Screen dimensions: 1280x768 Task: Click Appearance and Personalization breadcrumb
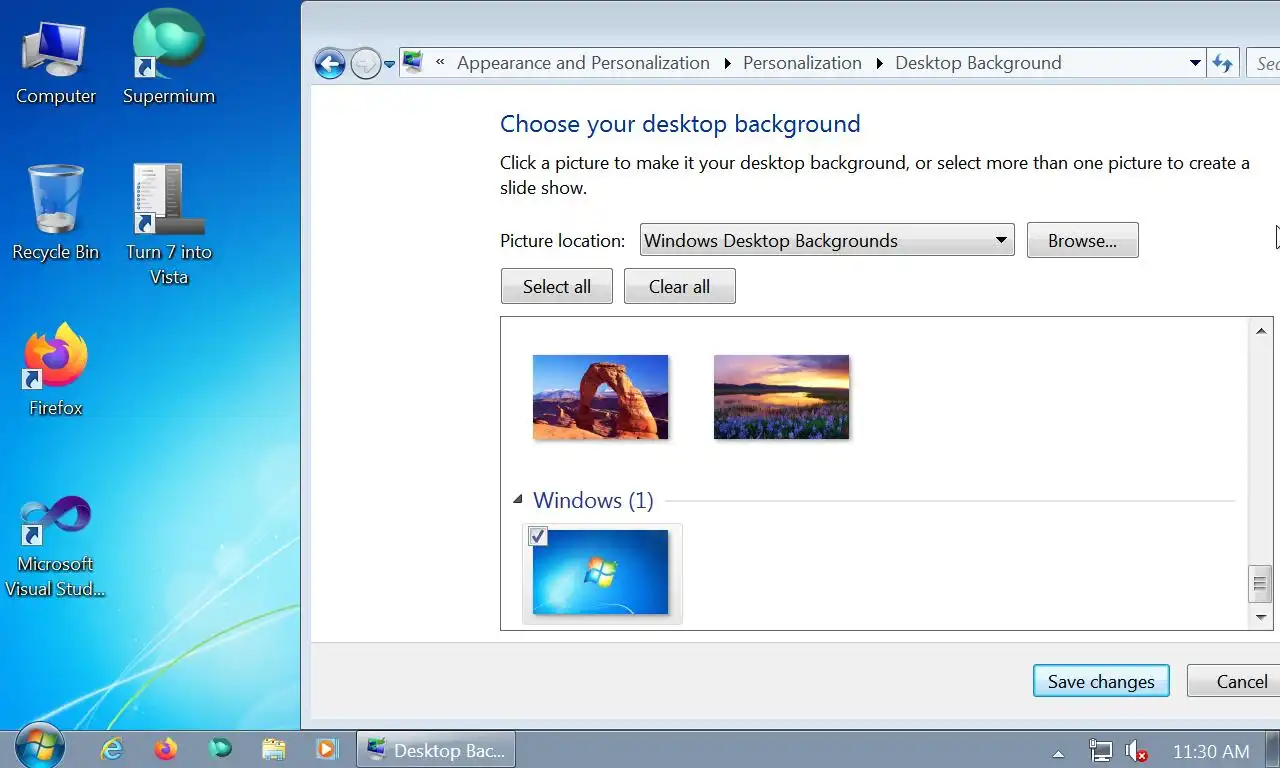(583, 63)
